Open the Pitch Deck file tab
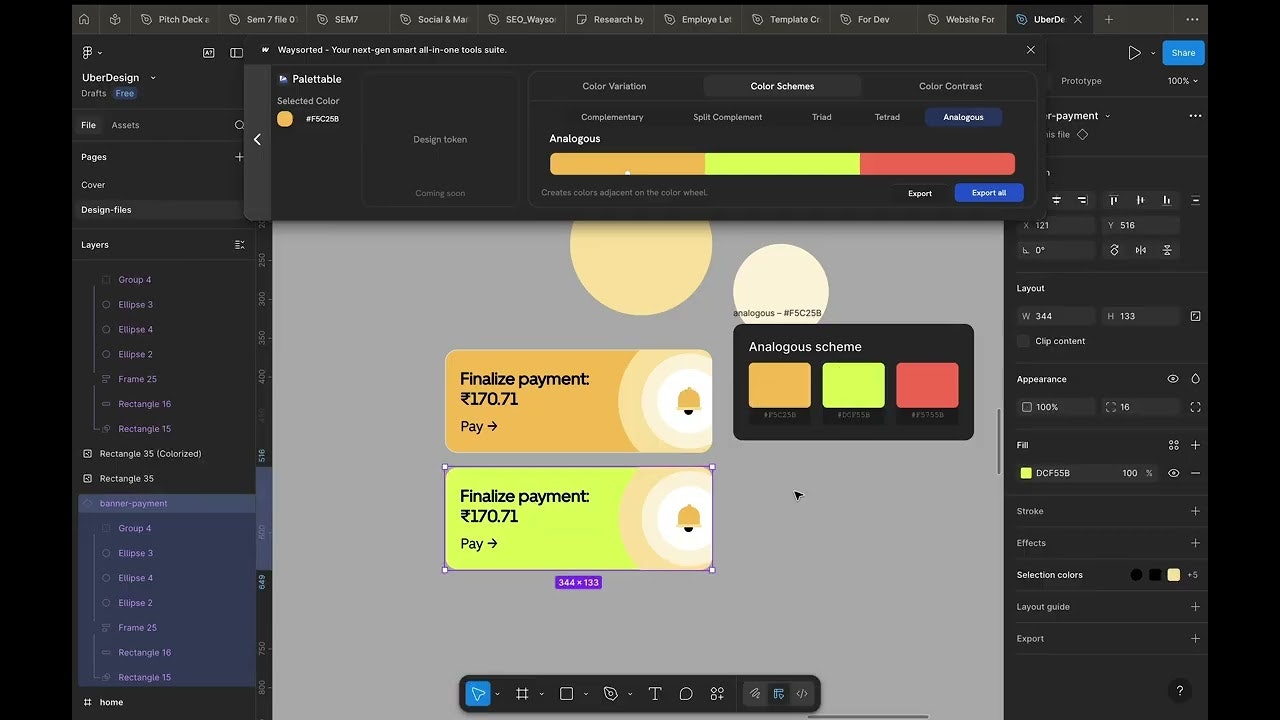1280x720 pixels. point(174,19)
